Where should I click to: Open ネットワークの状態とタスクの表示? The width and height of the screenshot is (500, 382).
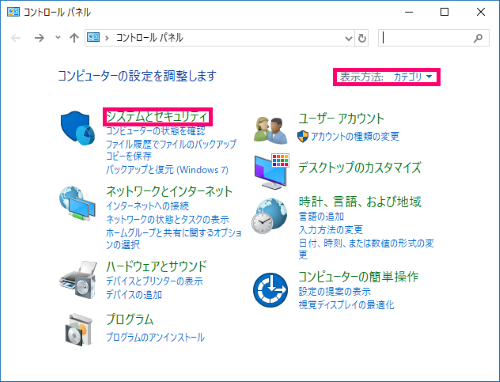click(167, 220)
